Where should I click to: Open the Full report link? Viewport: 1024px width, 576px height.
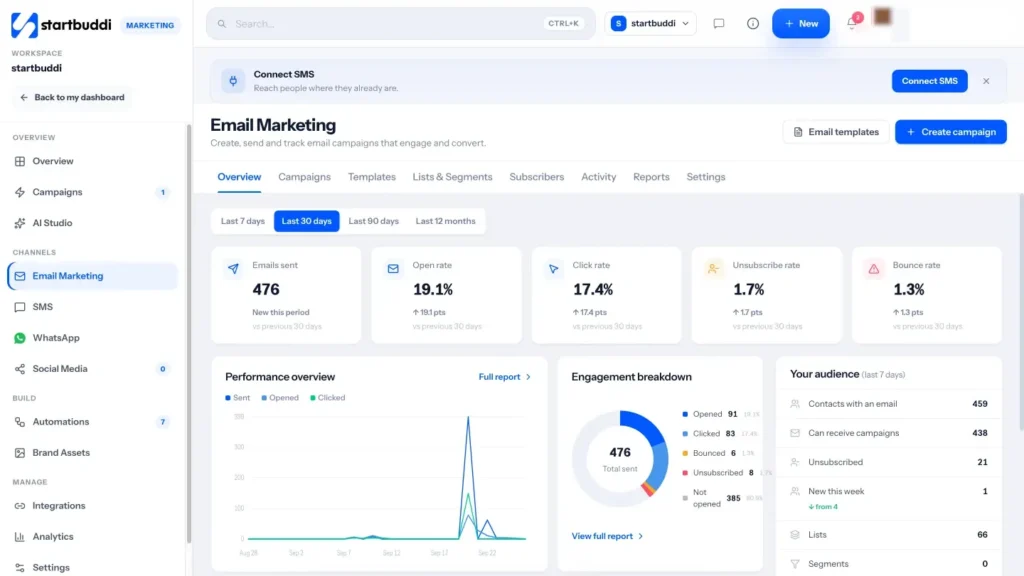tap(505, 377)
